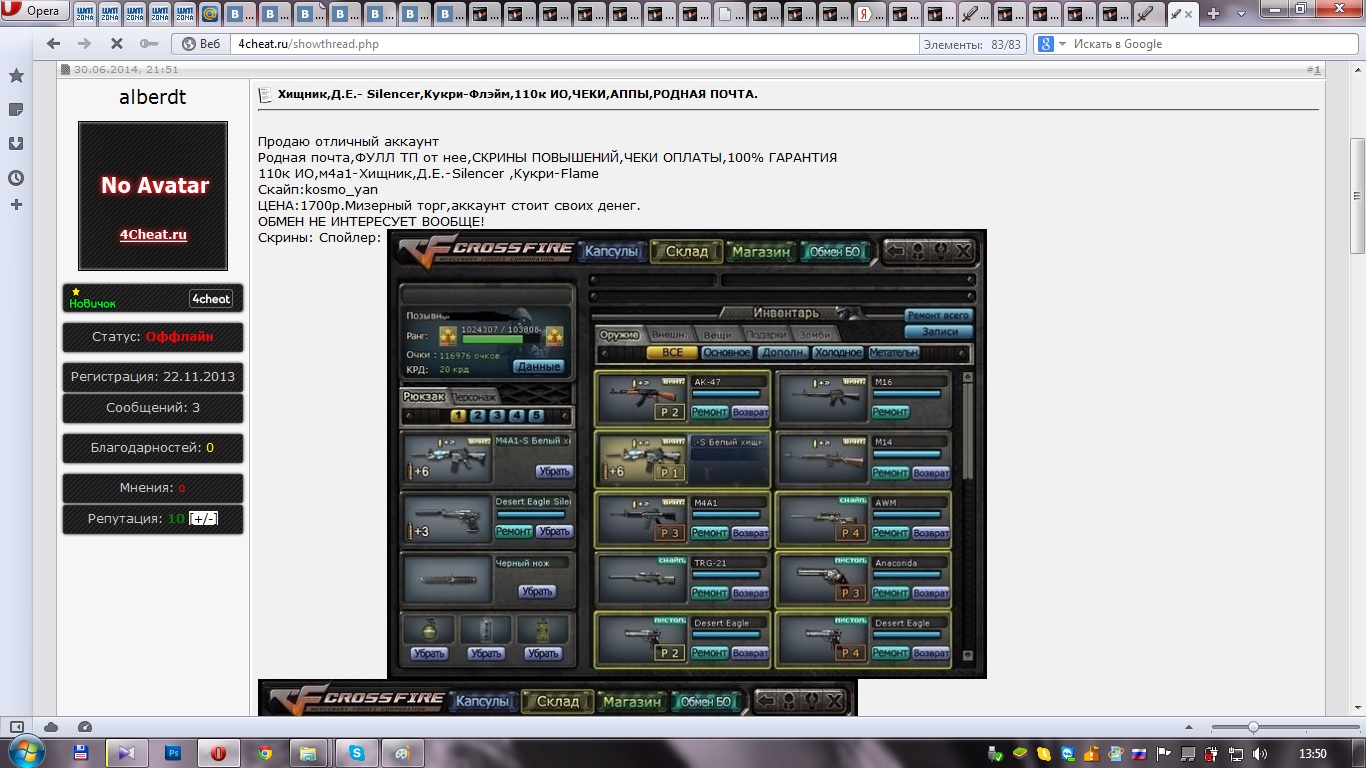
Task: Open Google Chrome from the taskbar
Action: pos(265,752)
